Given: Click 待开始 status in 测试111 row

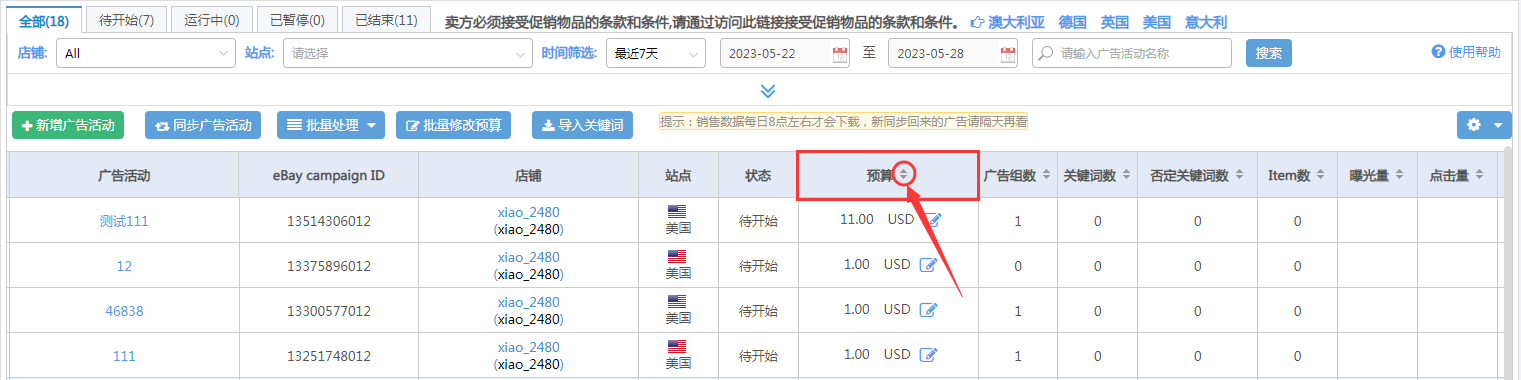Looking at the screenshot, I should coord(758,221).
